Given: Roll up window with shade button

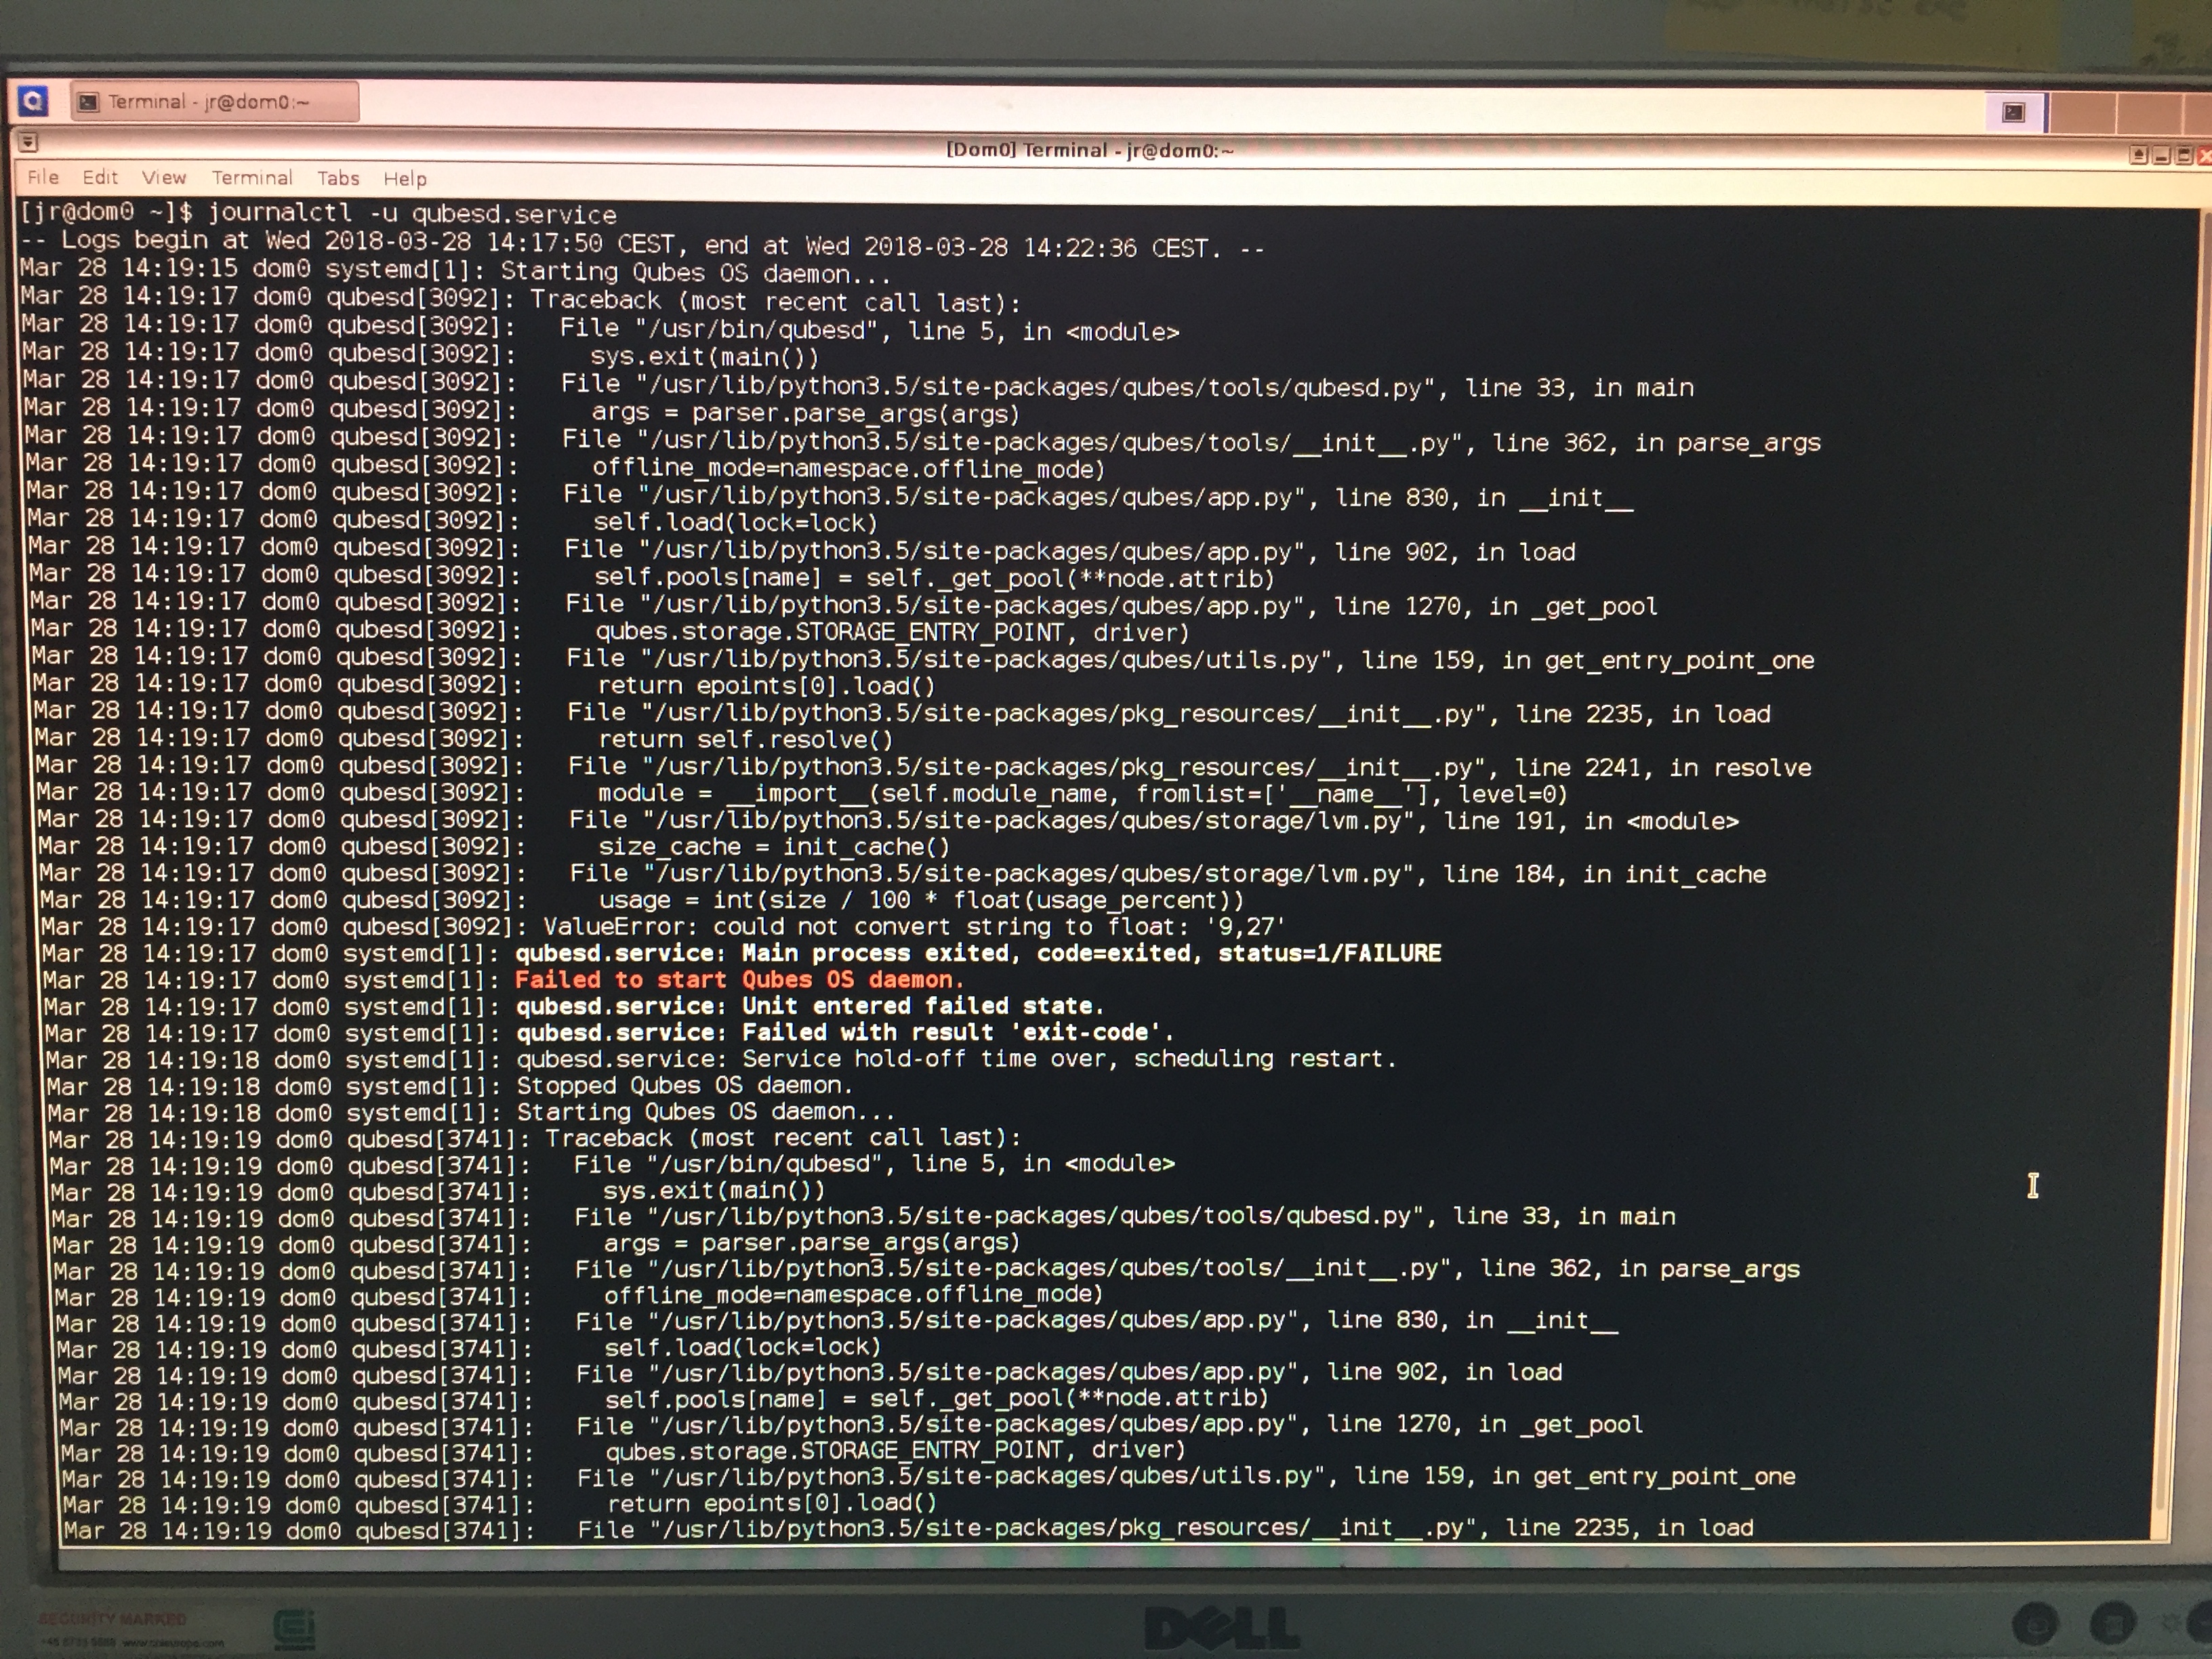Looking at the screenshot, I should coord(2139,155).
